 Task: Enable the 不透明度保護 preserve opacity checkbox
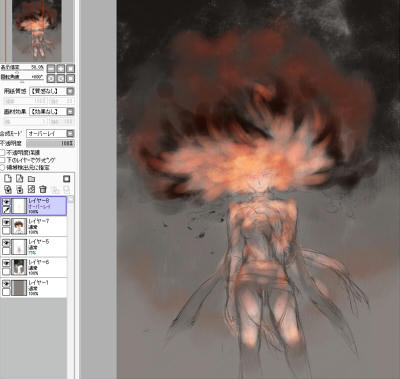[3, 153]
